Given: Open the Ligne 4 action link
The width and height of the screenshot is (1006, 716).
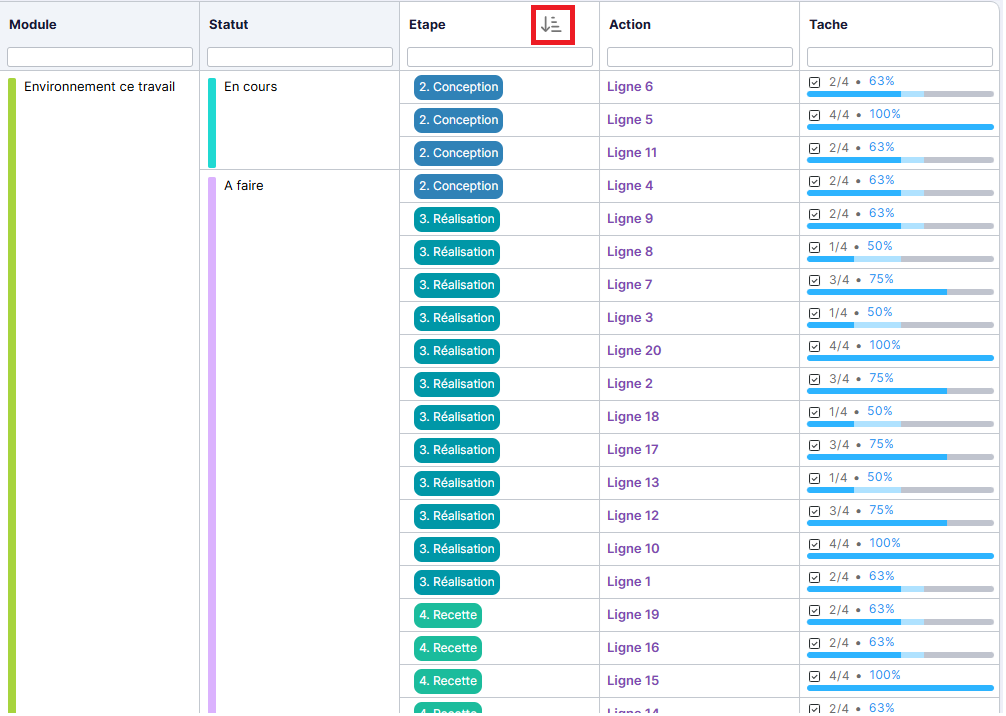Looking at the screenshot, I should tap(630, 186).
